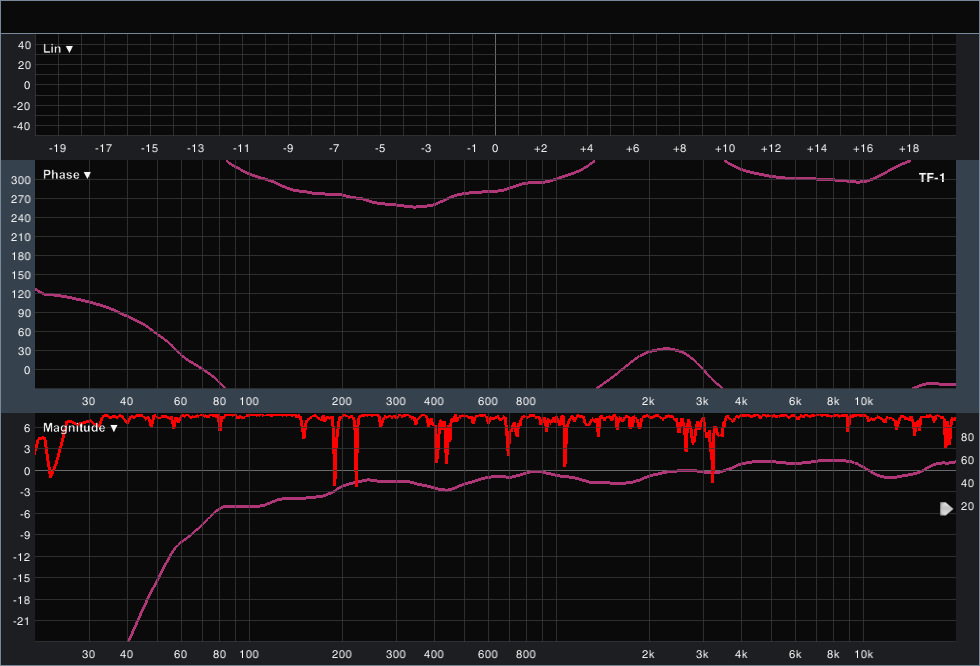Click the +18 label on time axis
This screenshot has height=666, width=980.
909,149
